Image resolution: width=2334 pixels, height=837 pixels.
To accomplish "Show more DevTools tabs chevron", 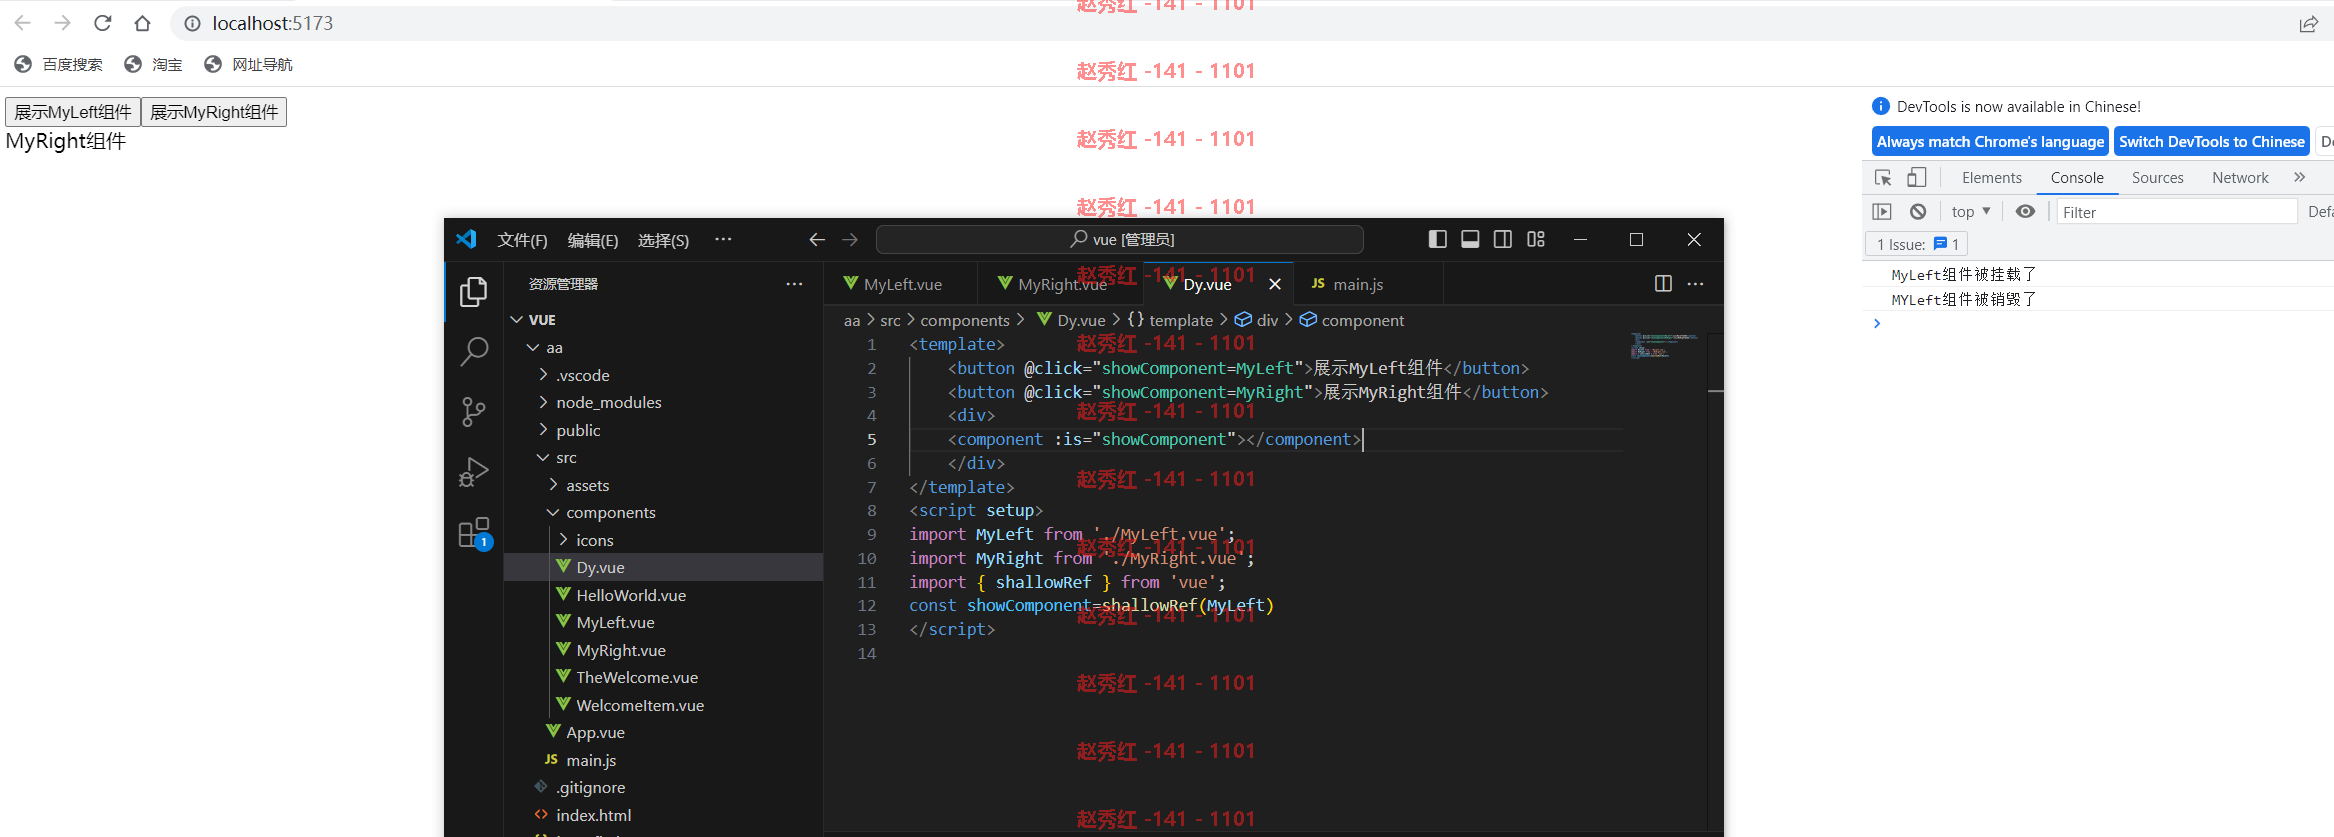I will coord(2299,177).
